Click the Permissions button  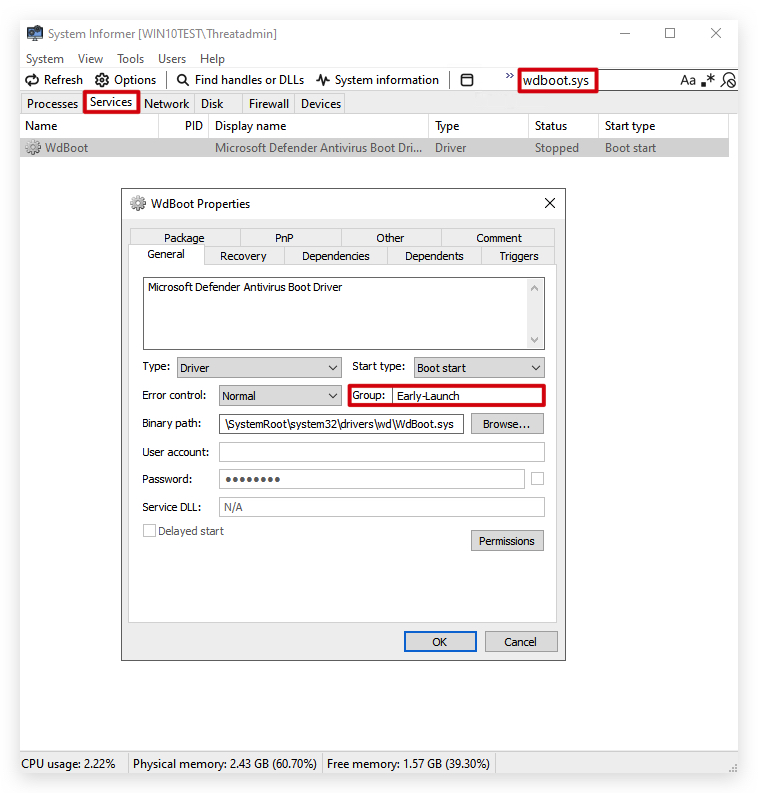click(x=507, y=541)
